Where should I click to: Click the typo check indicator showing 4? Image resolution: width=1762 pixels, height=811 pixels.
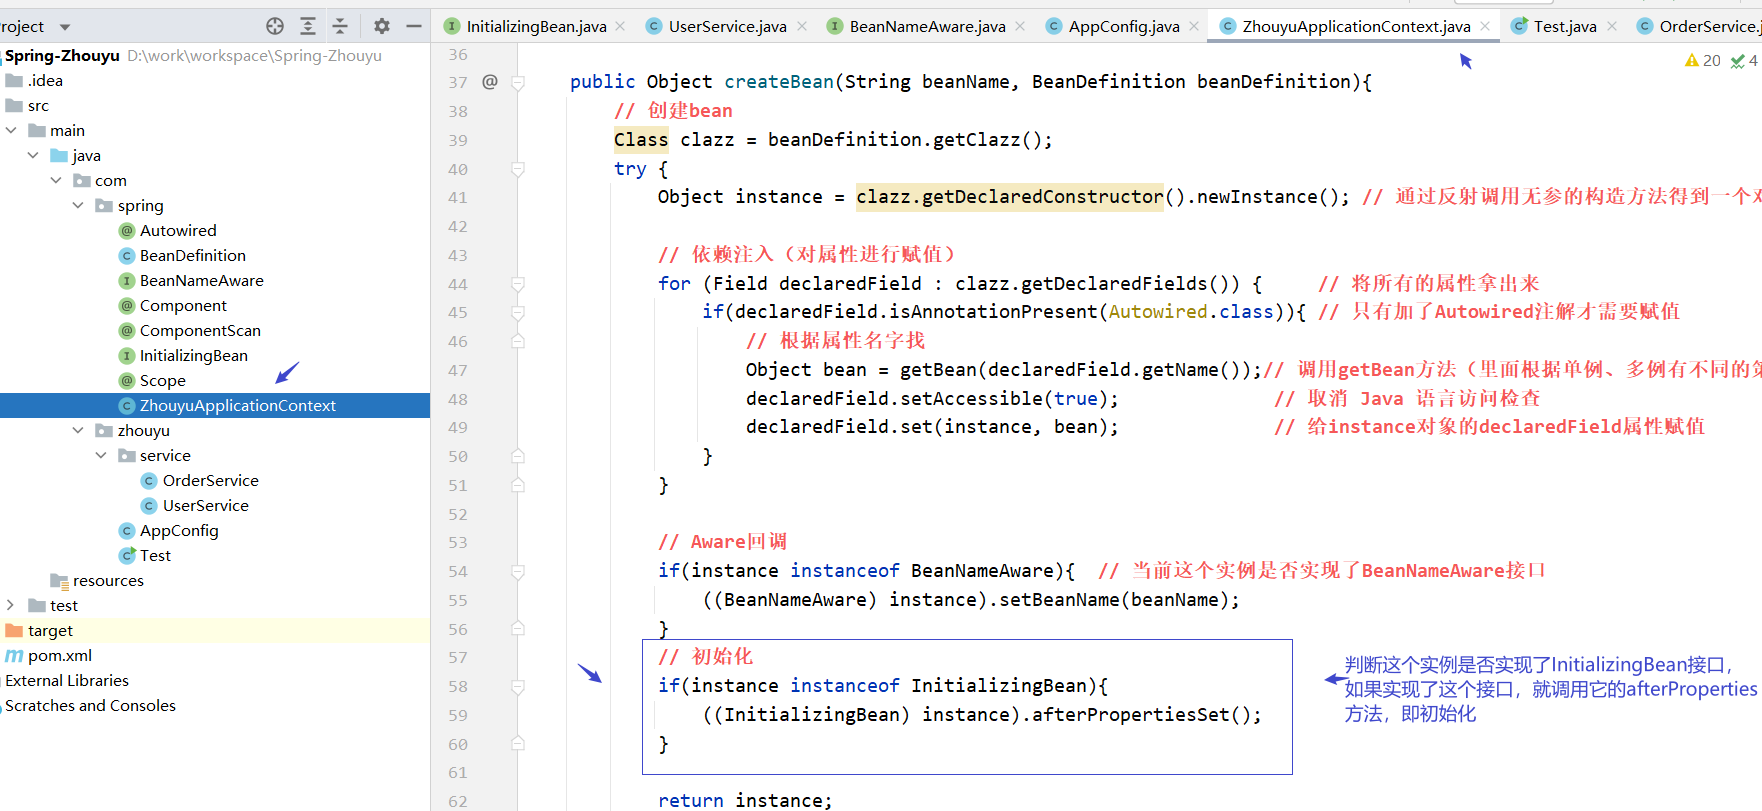[1744, 60]
